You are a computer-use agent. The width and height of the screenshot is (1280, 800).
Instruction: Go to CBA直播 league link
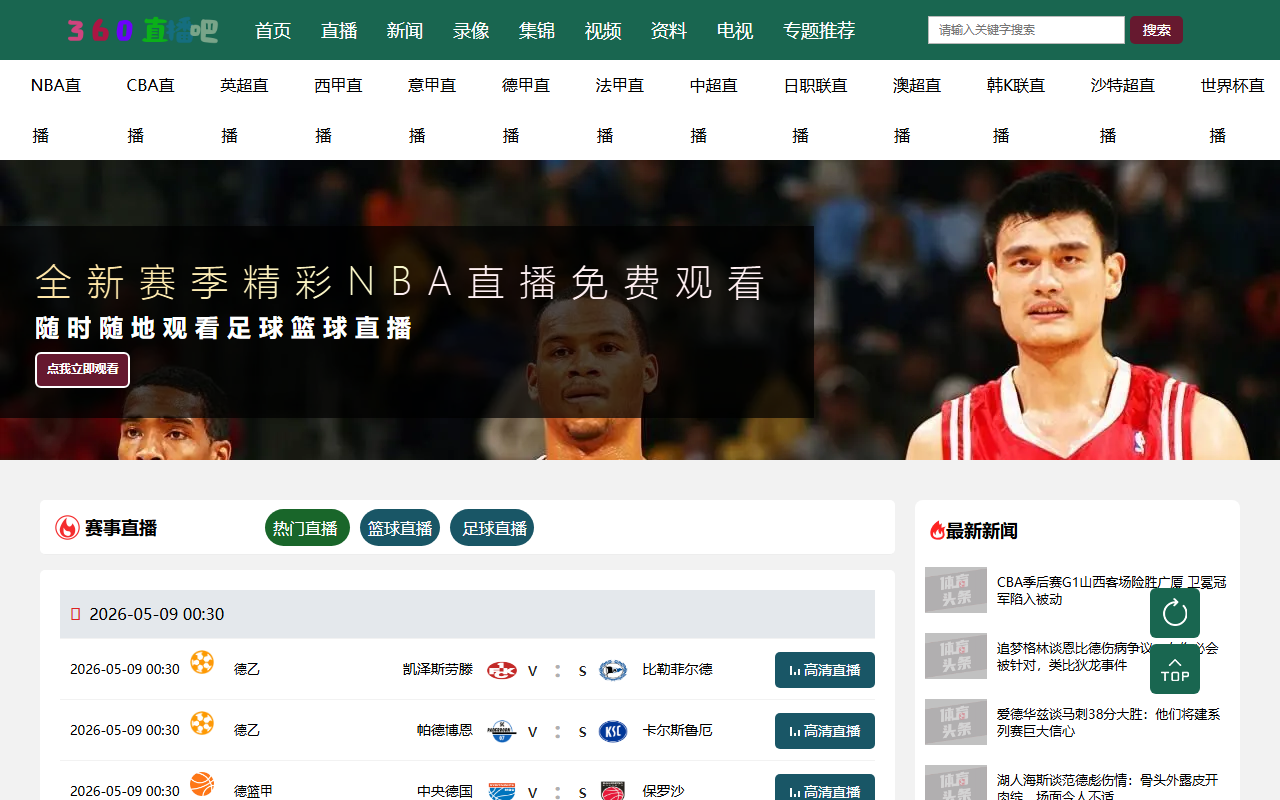[x=151, y=110]
